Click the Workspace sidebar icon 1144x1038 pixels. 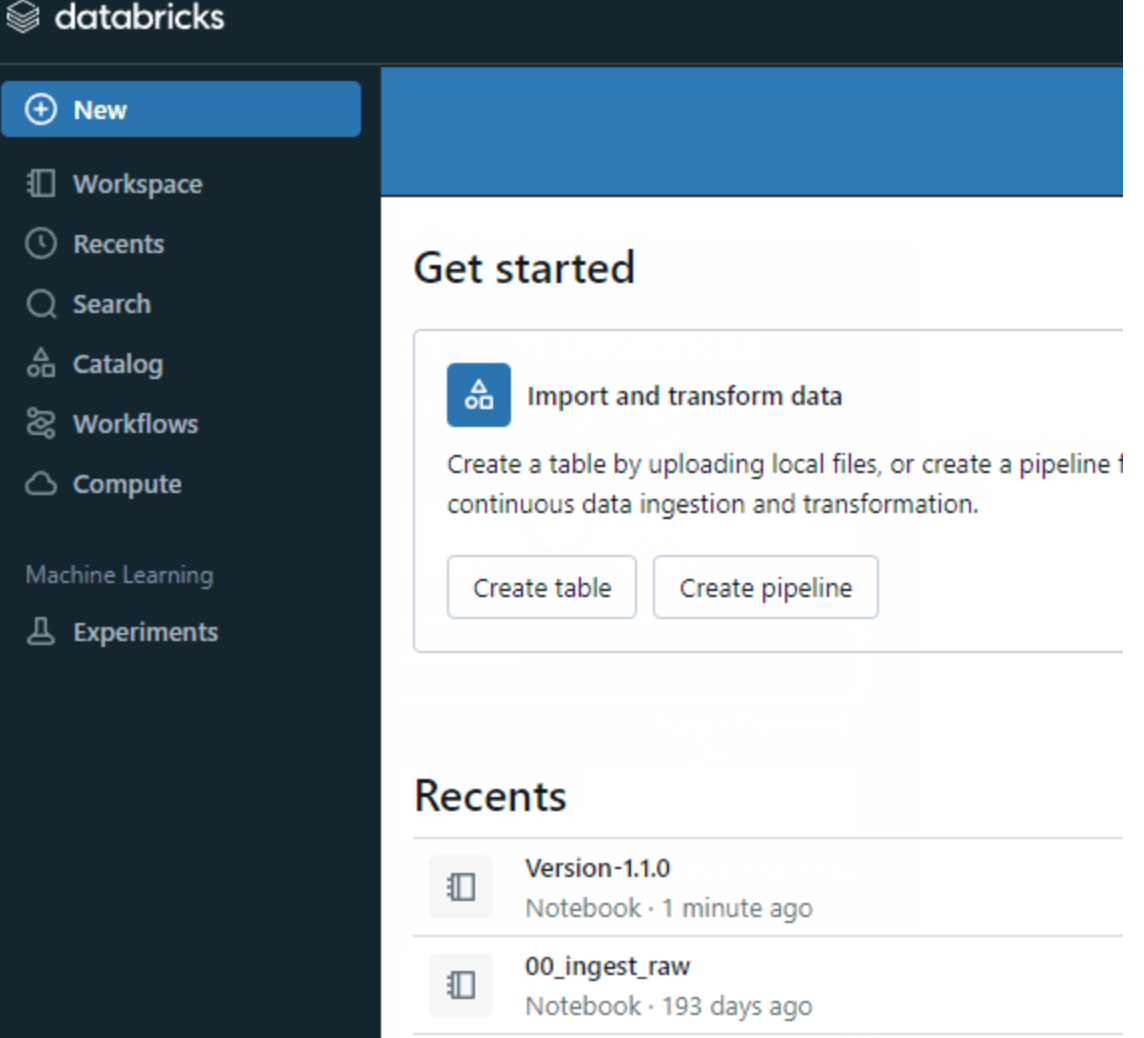pyautogui.click(x=41, y=184)
